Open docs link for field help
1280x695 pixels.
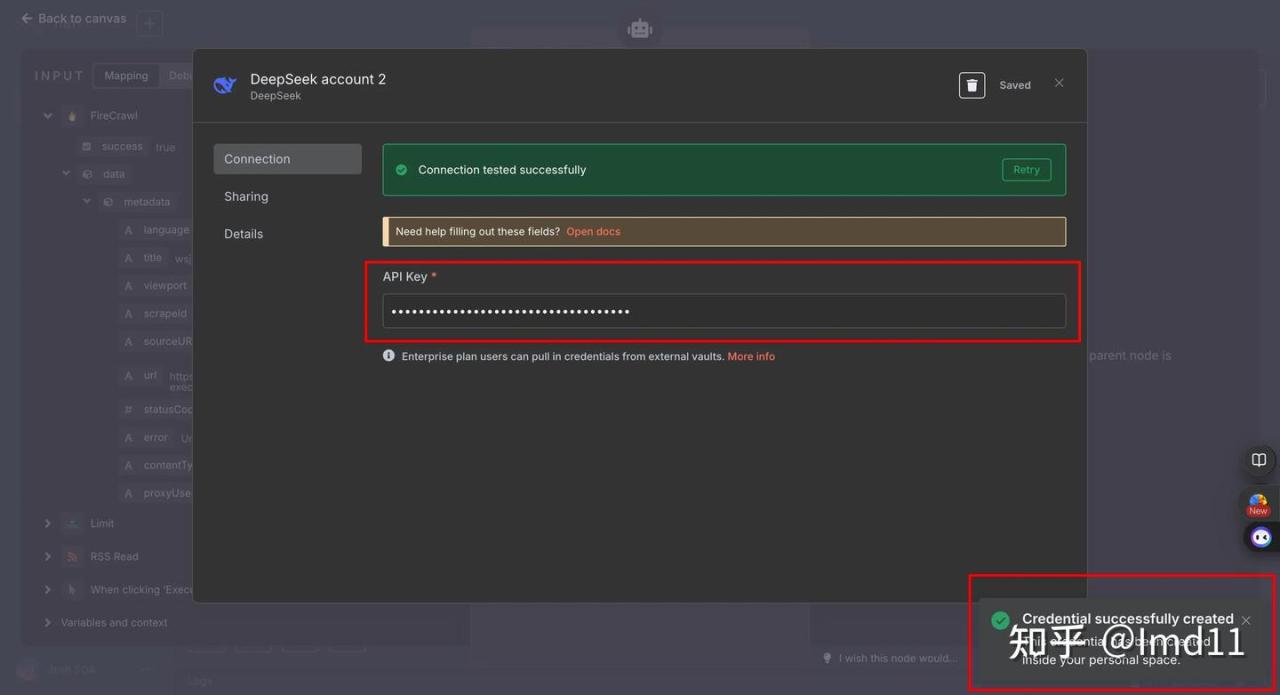click(x=593, y=231)
